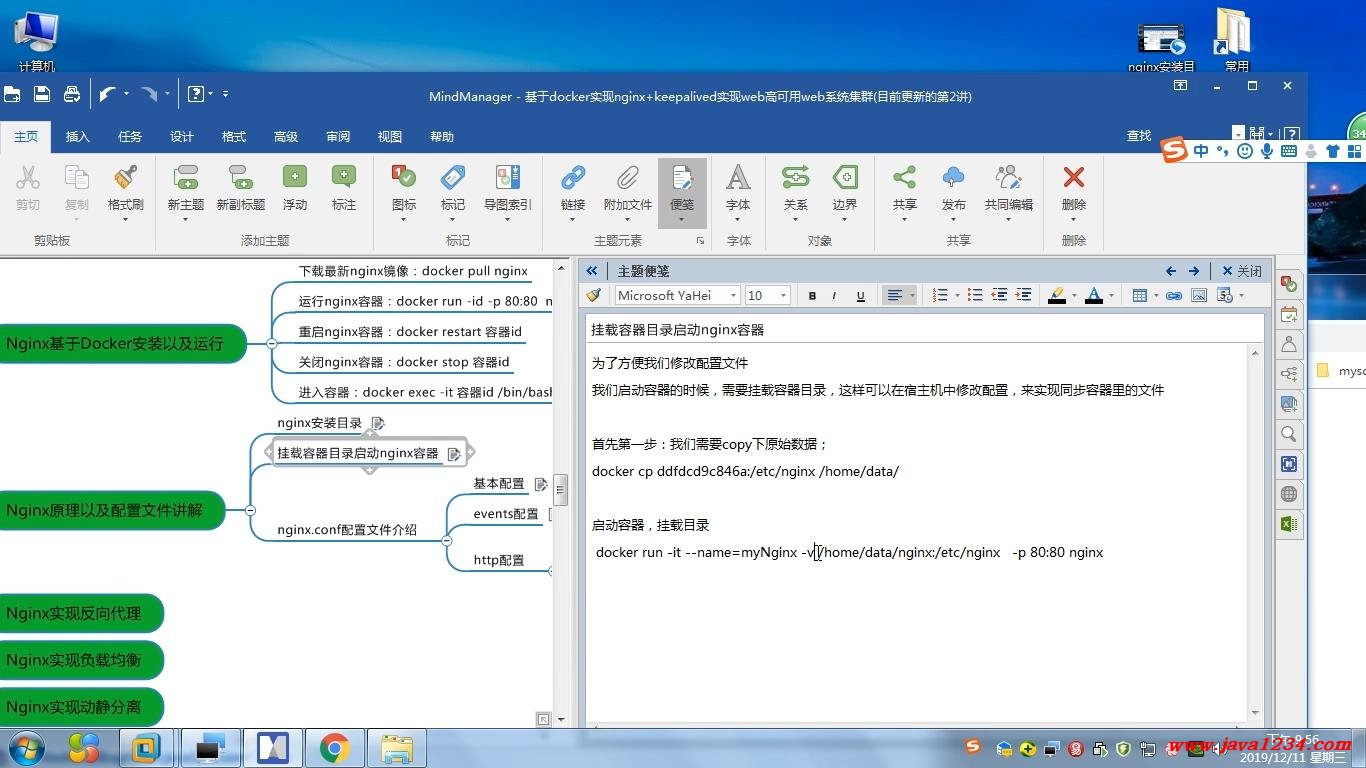Toggle paragraph alignment button in notes

click(x=895, y=295)
